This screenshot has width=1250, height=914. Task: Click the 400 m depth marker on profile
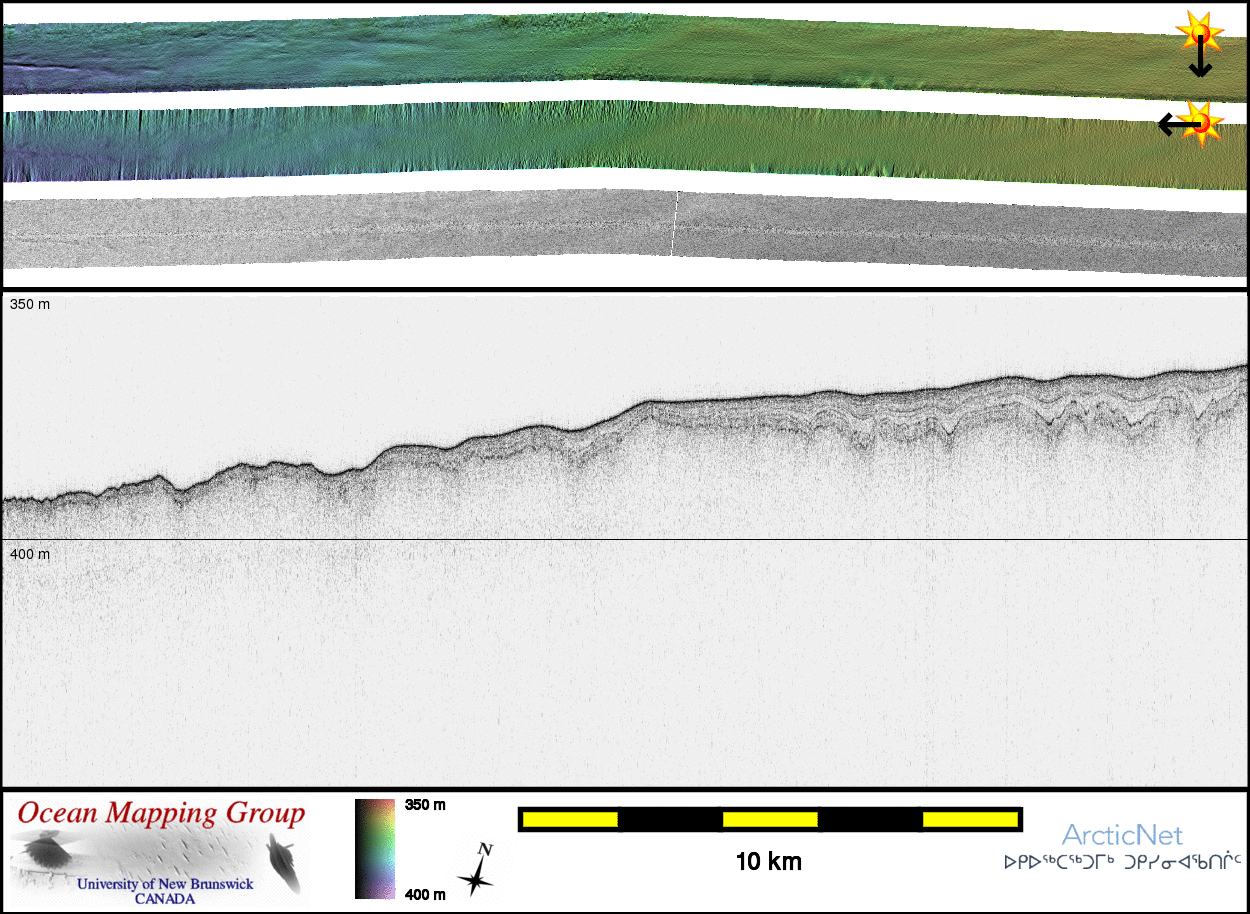30,553
